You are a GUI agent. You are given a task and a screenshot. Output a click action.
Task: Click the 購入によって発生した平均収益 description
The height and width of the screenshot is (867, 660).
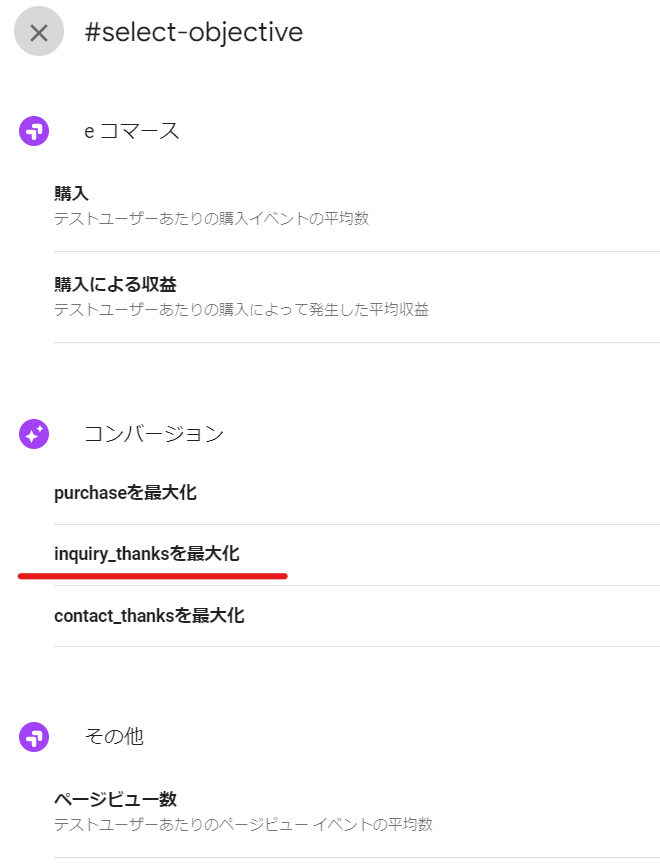pos(241,309)
